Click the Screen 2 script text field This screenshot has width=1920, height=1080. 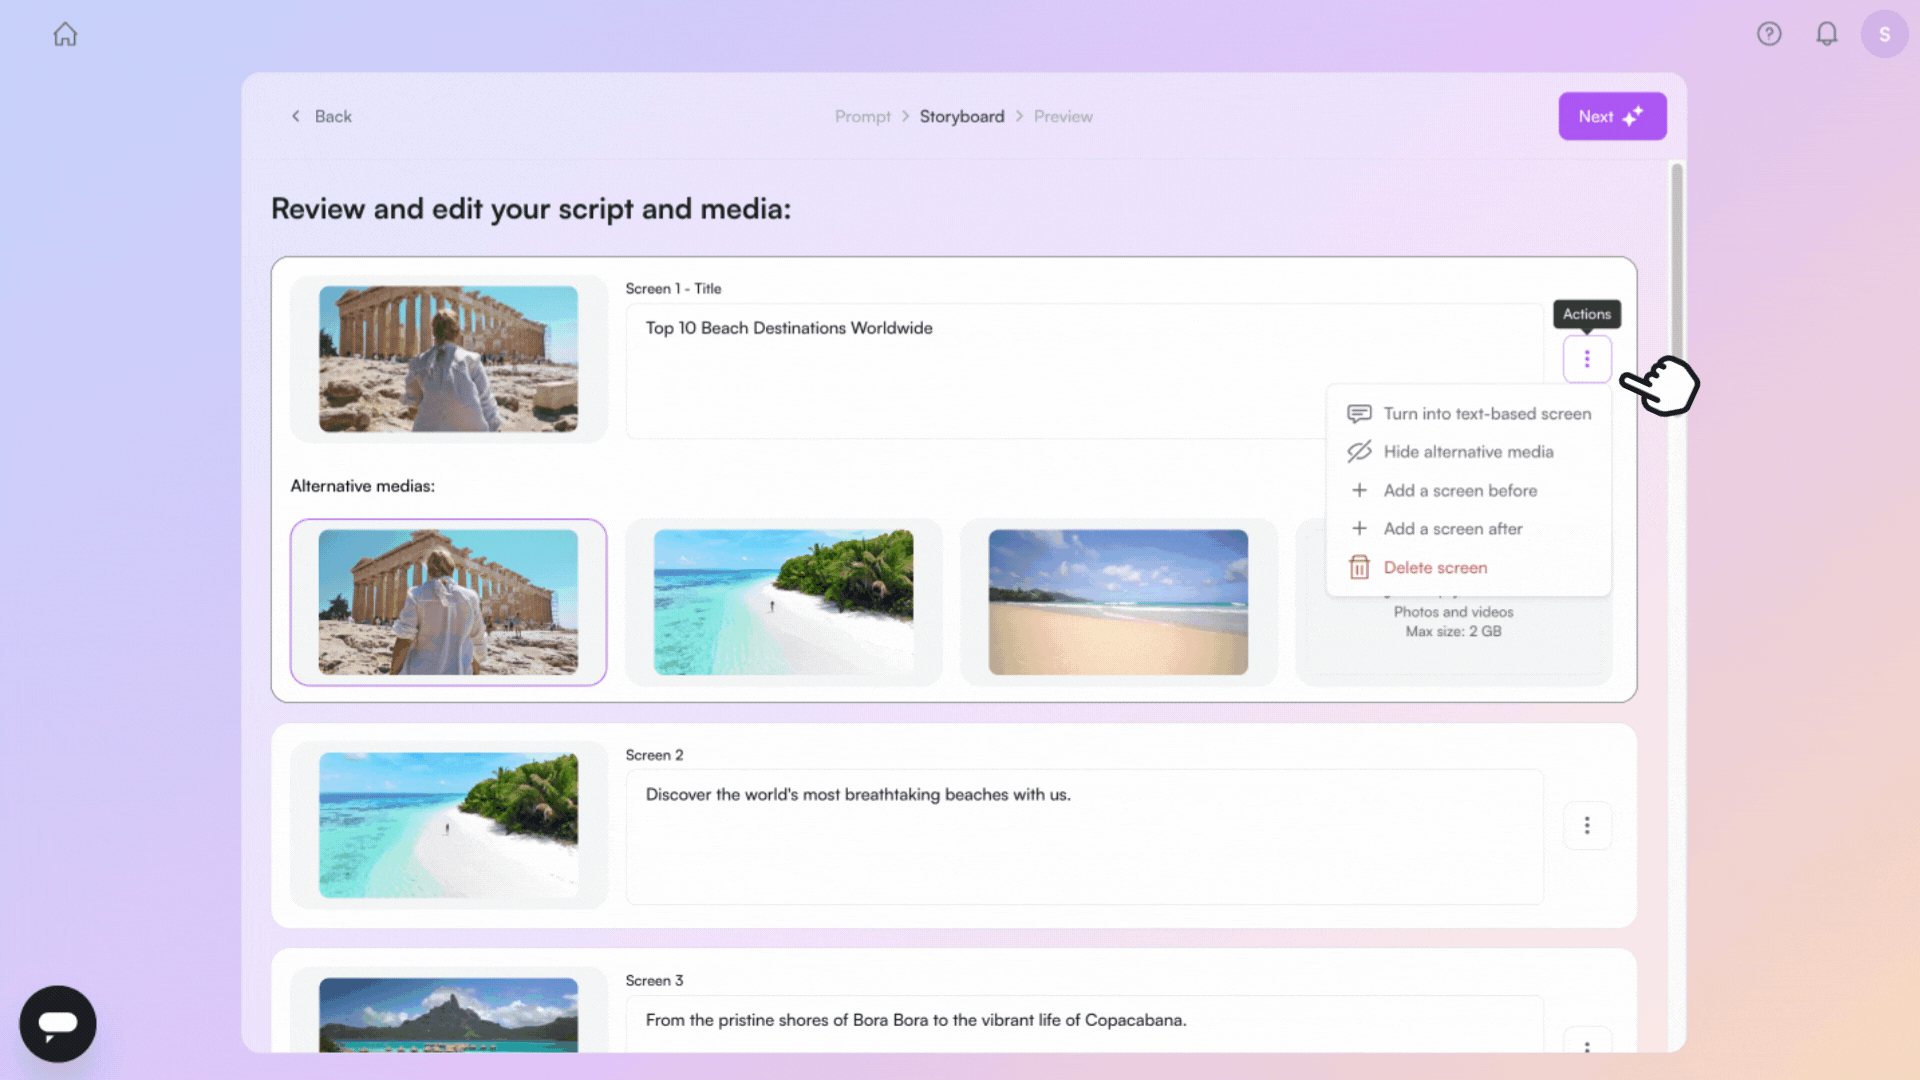[x=1084, y=837]
